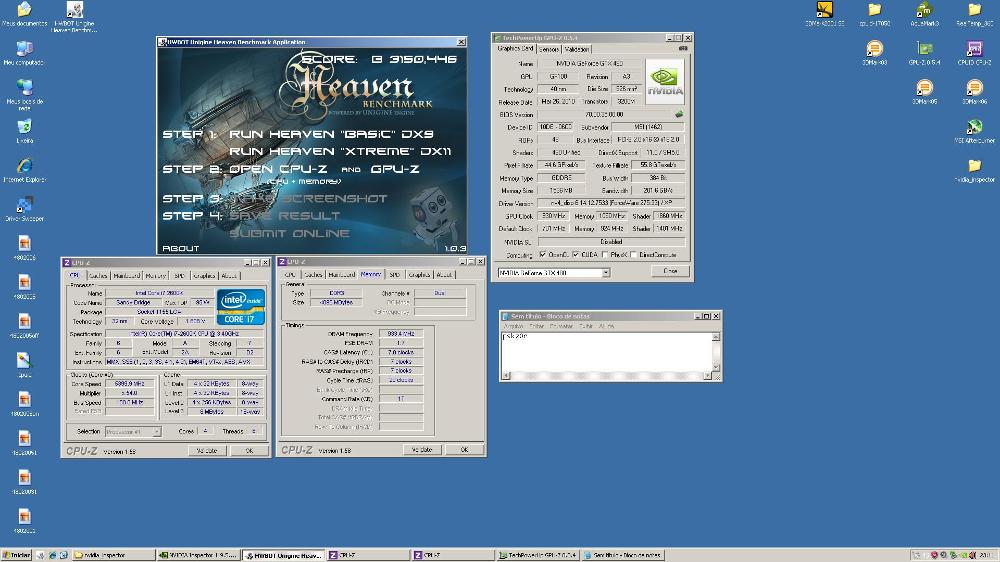Open Mainboard tab in left CPU-Z window
Viewport: 1000px width, 562px height.
pos(126,276)
